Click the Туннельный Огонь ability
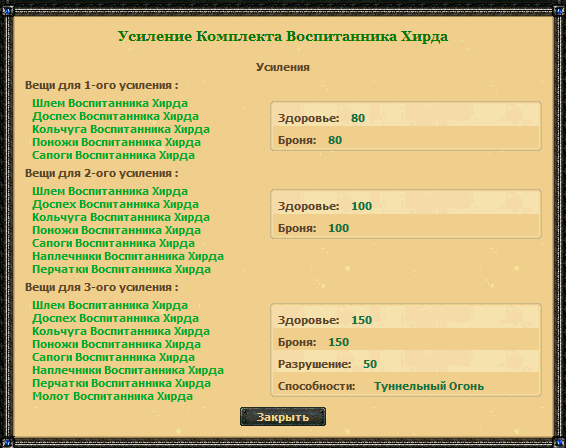Screen dimensions: 566x448 pos(429,386)
